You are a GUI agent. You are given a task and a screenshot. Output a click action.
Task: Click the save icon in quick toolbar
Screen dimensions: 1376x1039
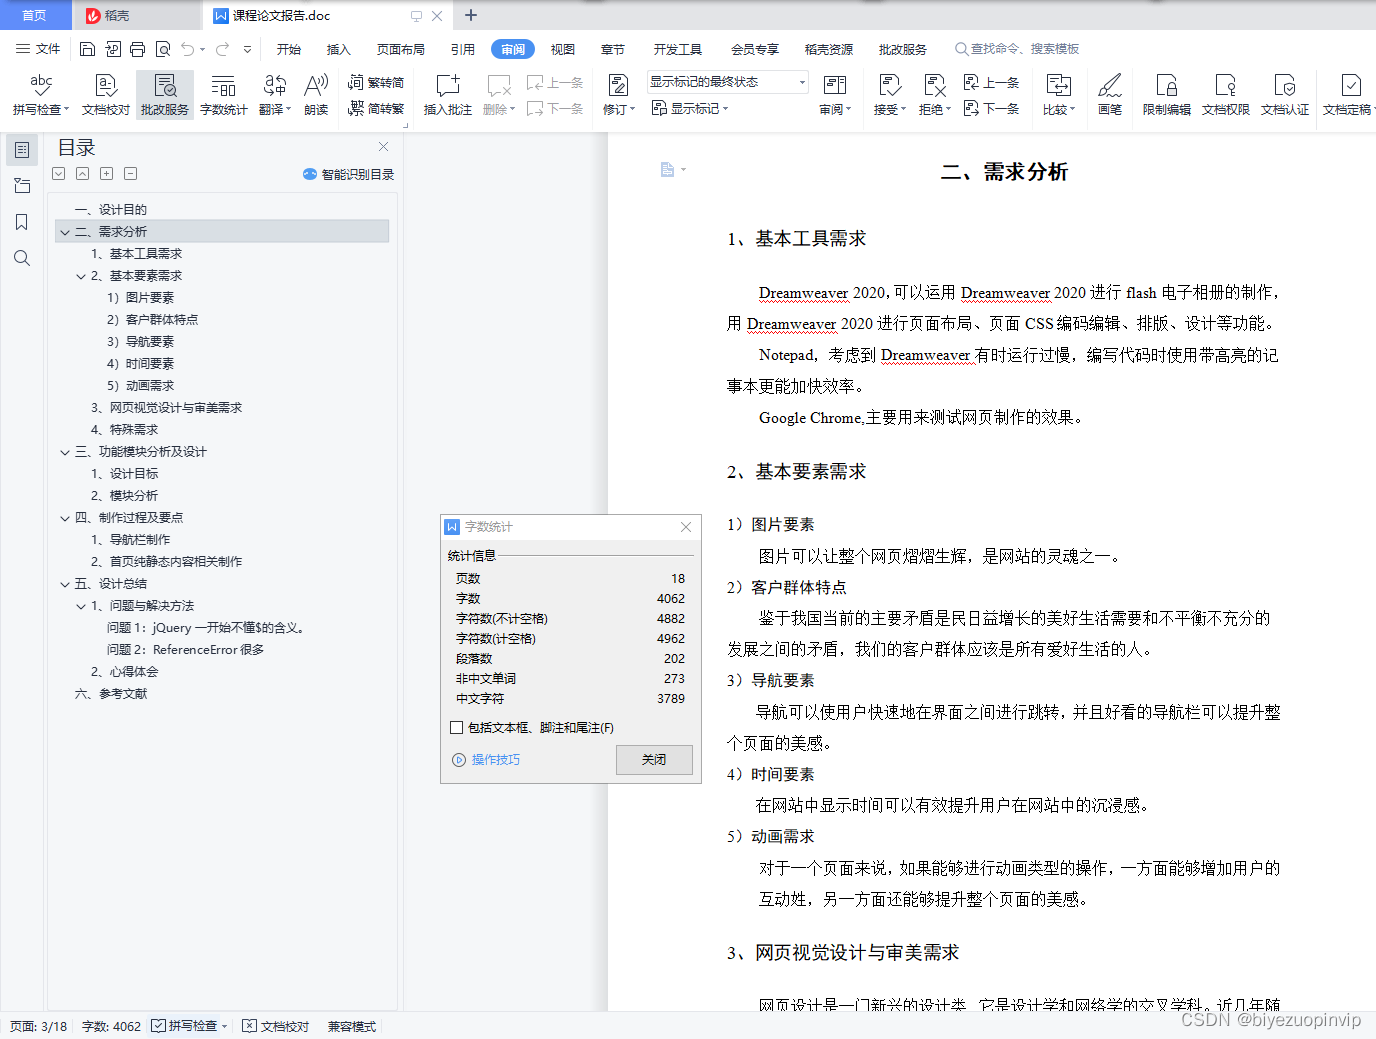point(88,49)
